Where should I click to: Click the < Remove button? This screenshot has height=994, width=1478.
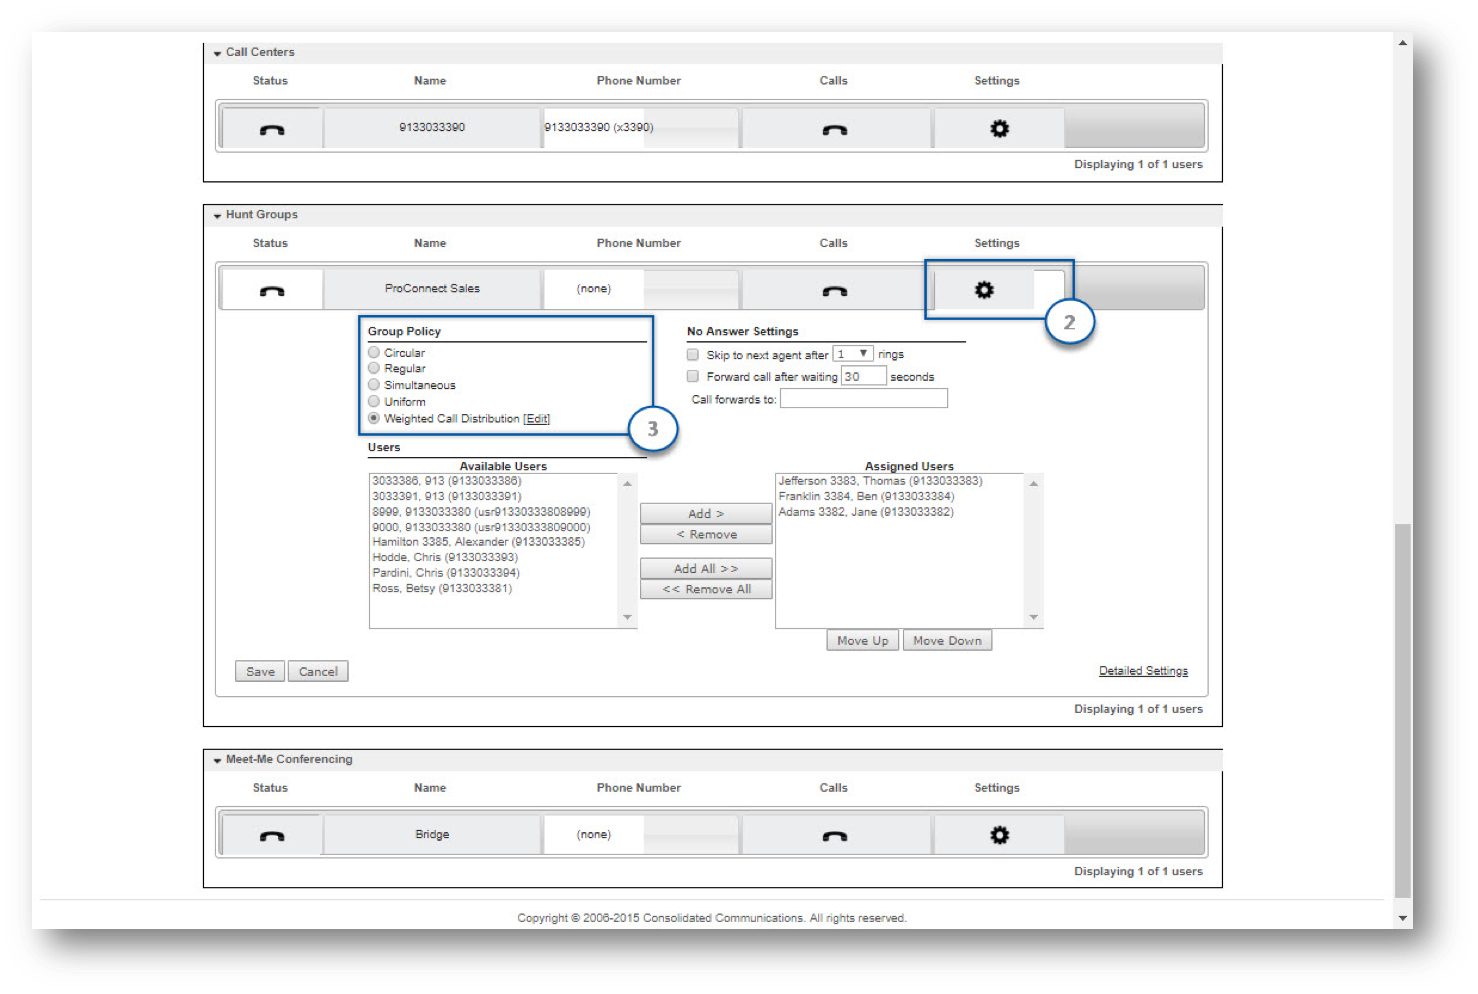(706, 535)
